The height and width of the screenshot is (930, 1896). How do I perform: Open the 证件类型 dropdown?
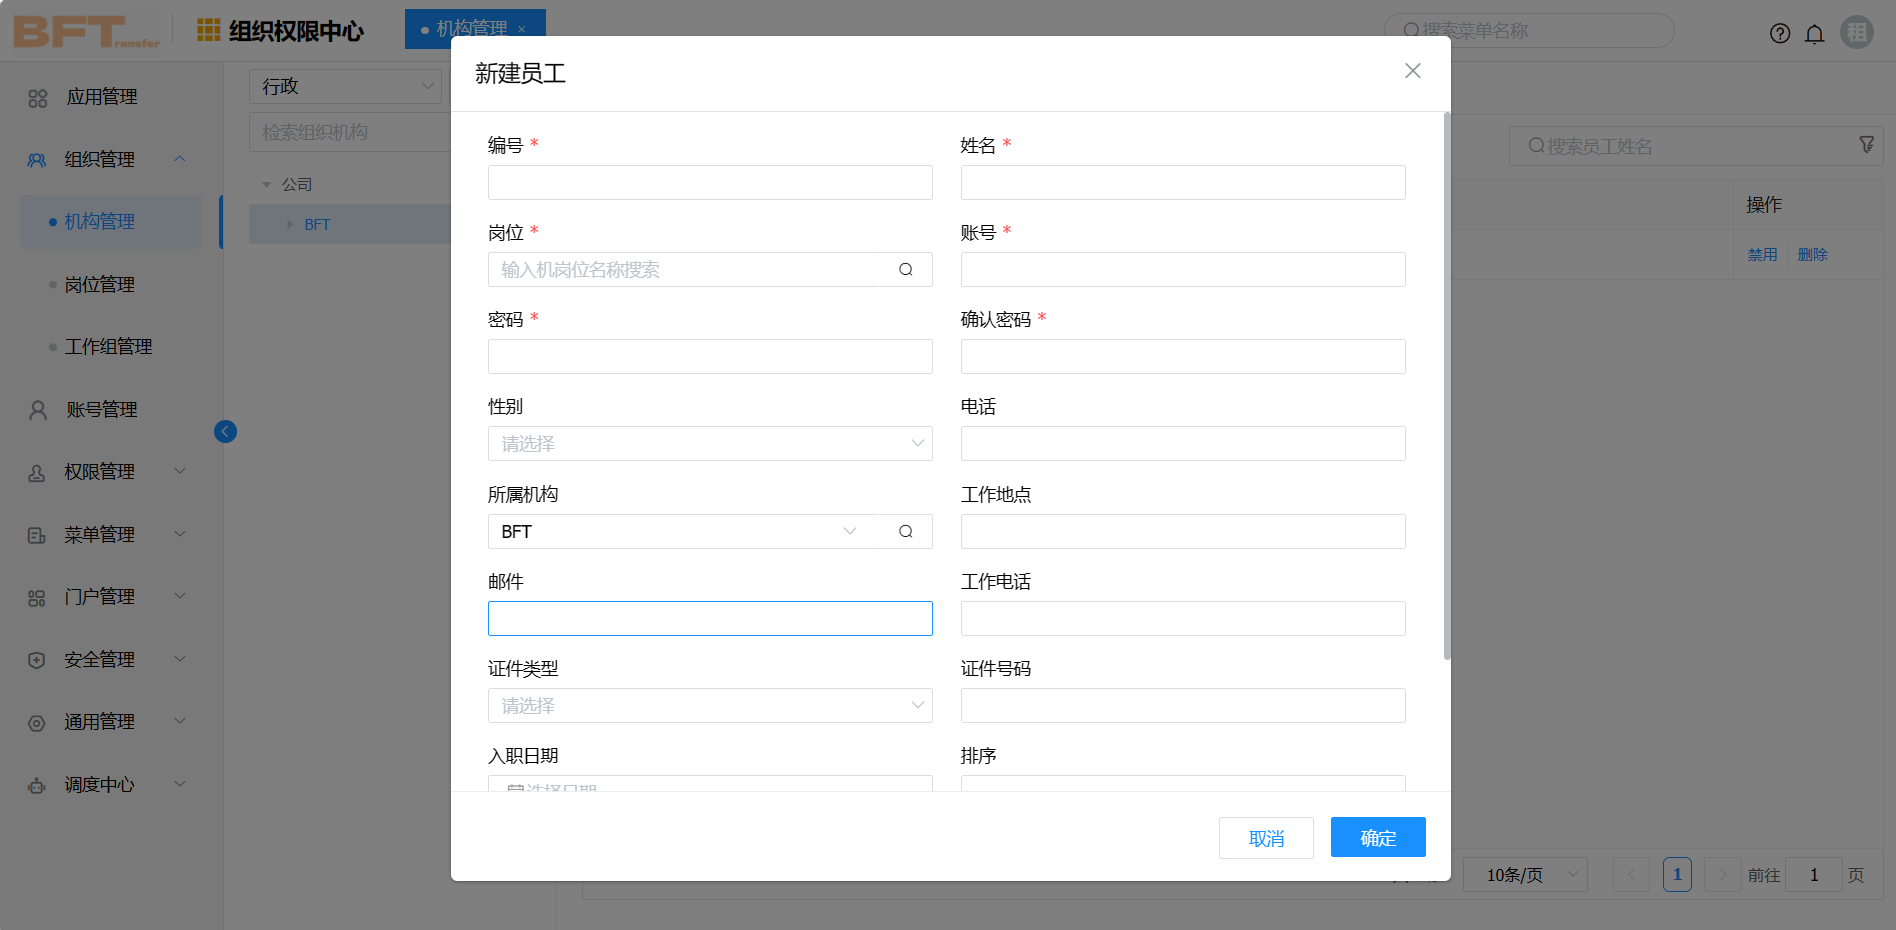[709, 706]
